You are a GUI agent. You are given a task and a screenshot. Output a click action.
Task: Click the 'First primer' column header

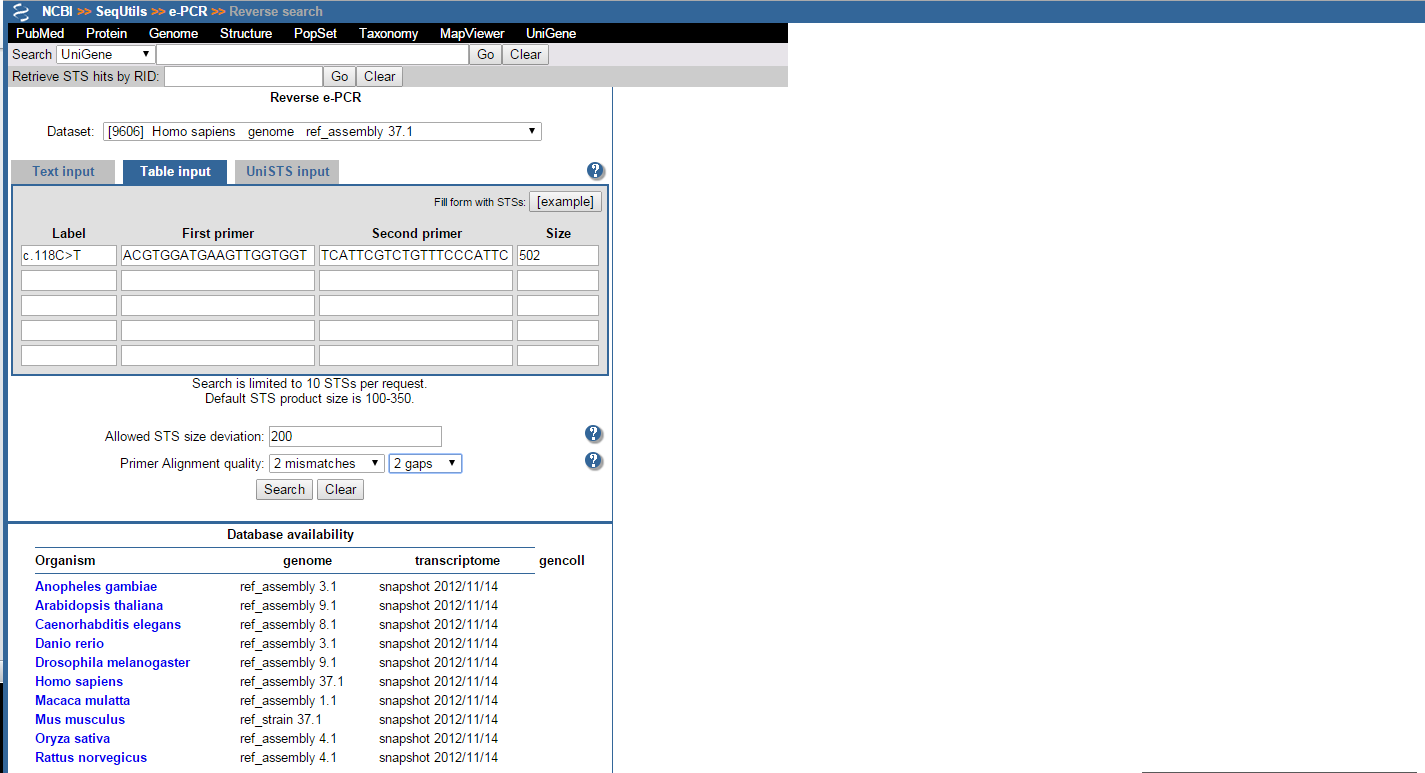[x=218, y=234]
